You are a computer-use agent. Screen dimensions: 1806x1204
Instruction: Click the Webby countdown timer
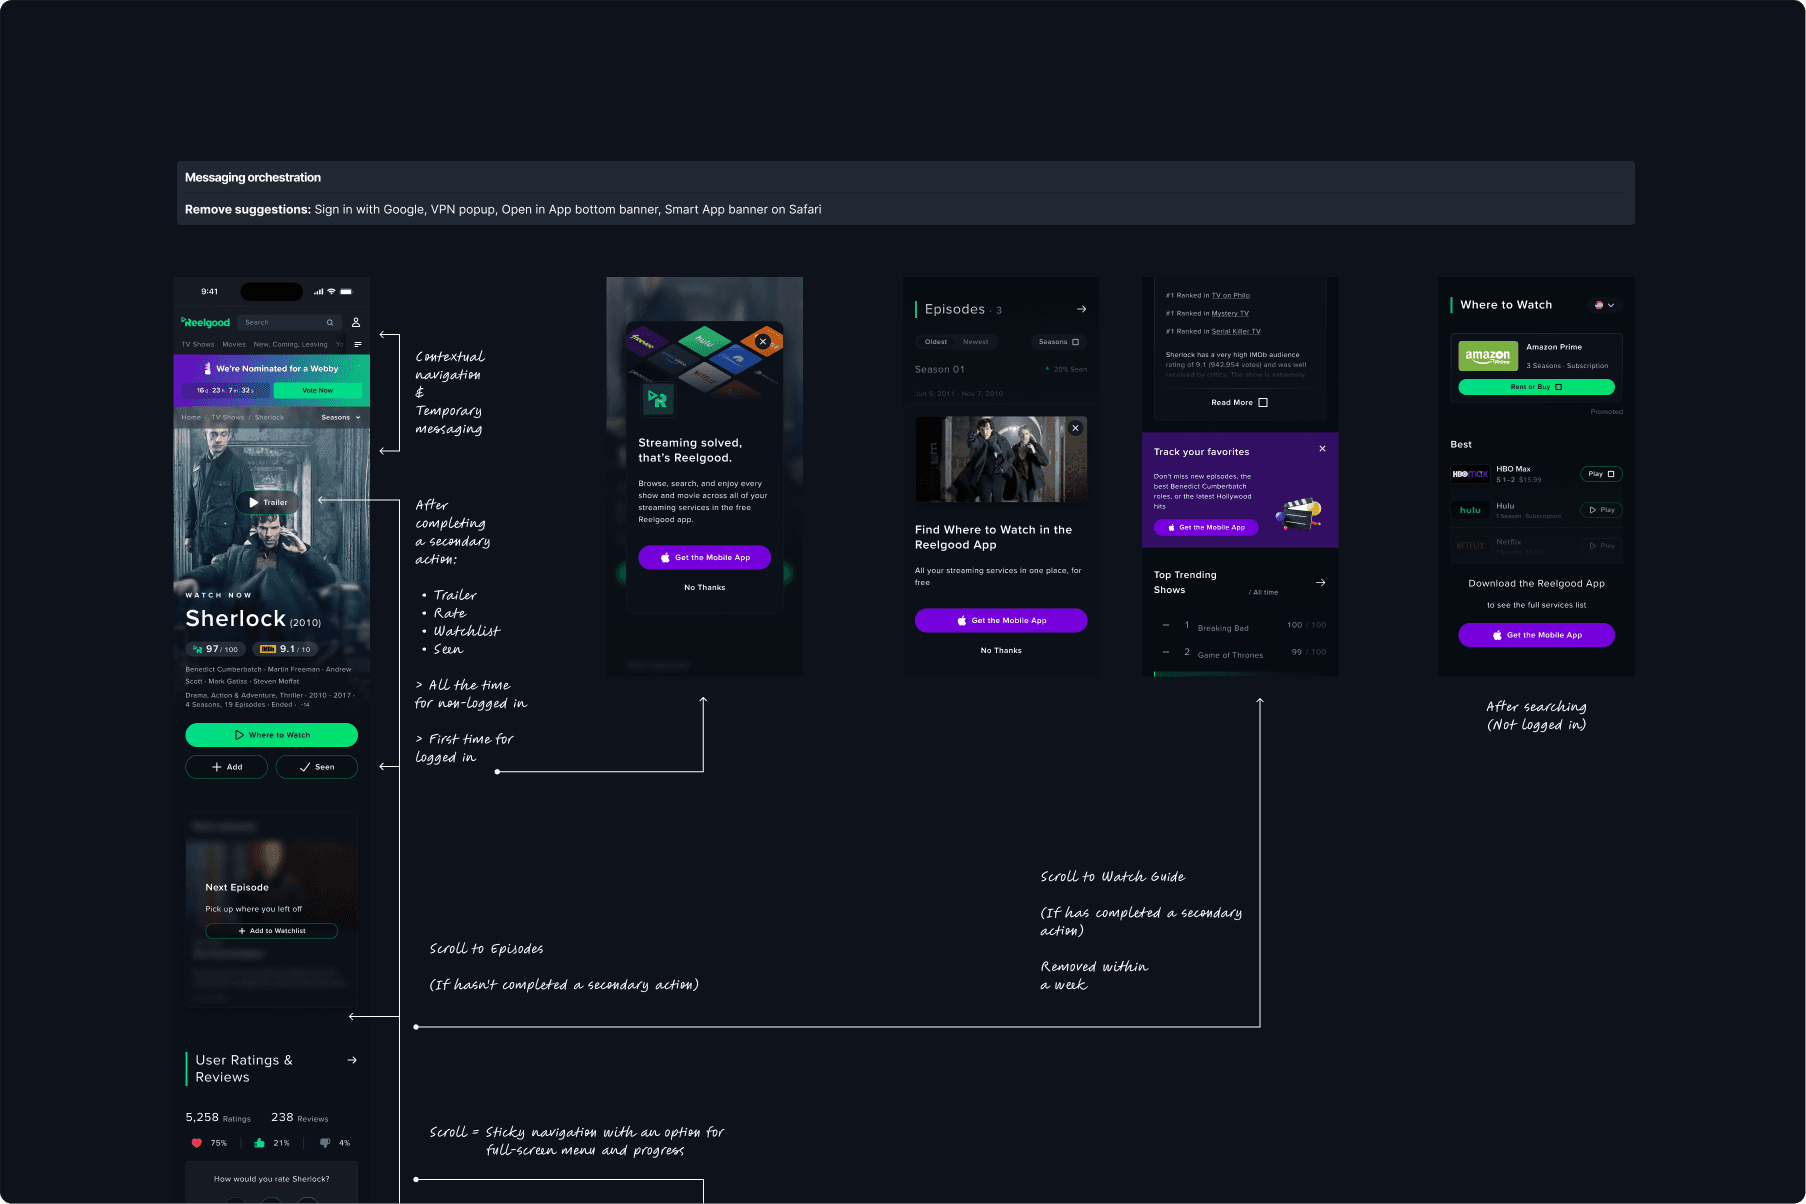click(x=225, y=390)
